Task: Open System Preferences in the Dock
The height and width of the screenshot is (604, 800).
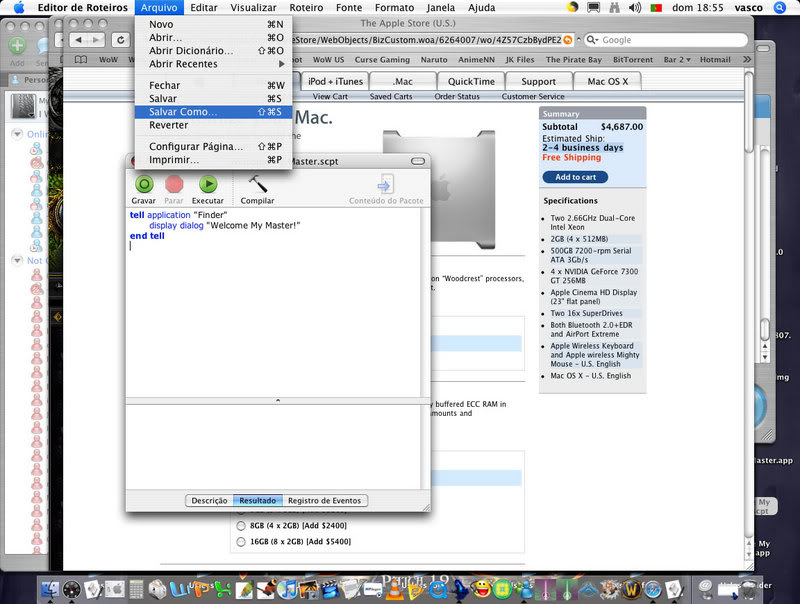Action: pyautogui.click(x=115, y=589)
